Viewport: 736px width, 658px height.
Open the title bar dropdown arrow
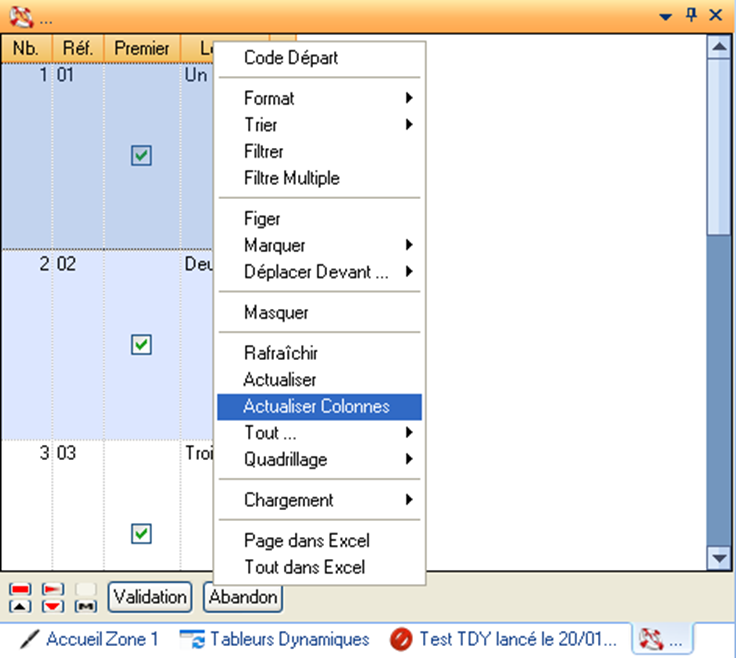pyautogui.click(x=666, y=15)
